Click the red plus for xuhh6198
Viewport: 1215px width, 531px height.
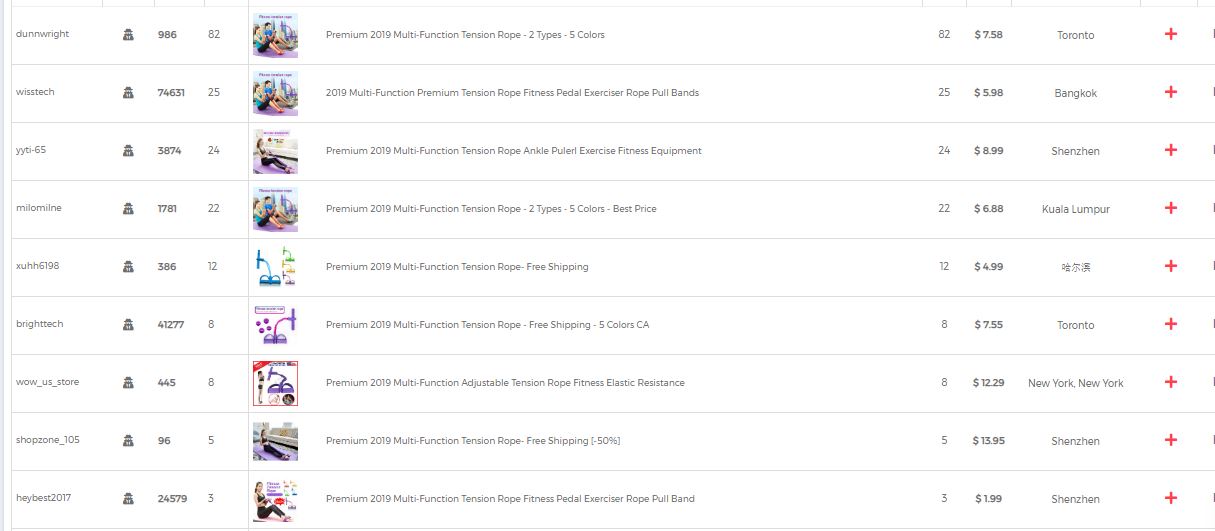[x=1171, y=266]
